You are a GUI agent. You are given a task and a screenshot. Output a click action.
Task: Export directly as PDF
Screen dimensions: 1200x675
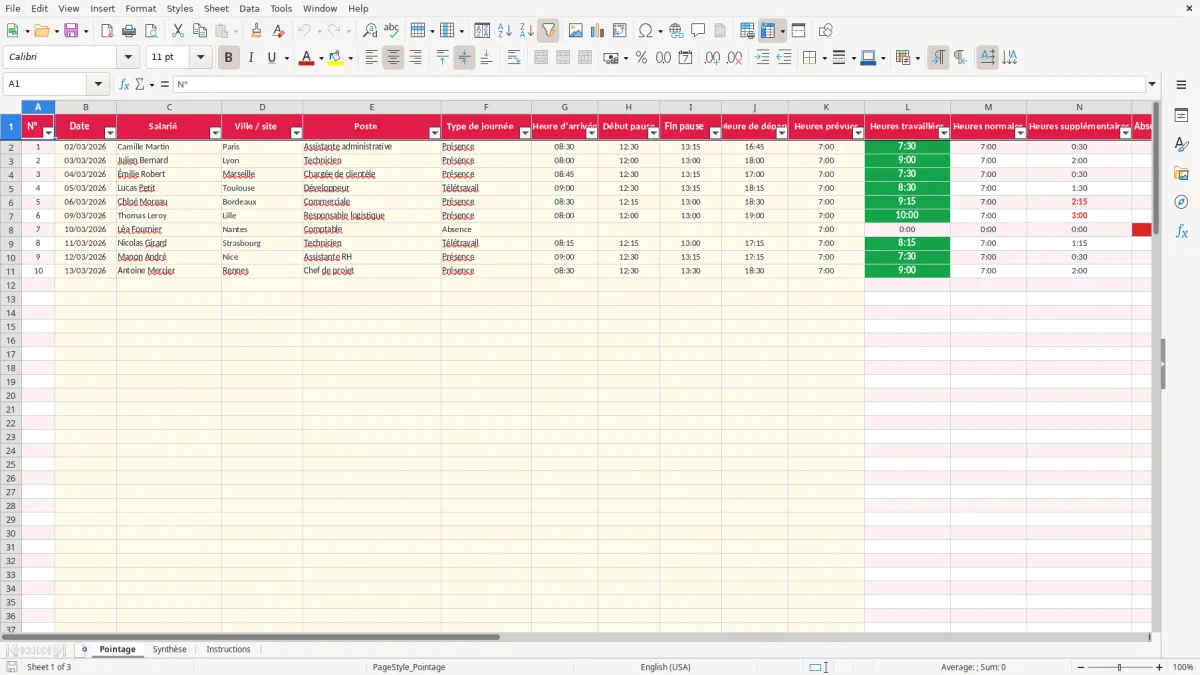pyautogui.click(x=107, y=31)
